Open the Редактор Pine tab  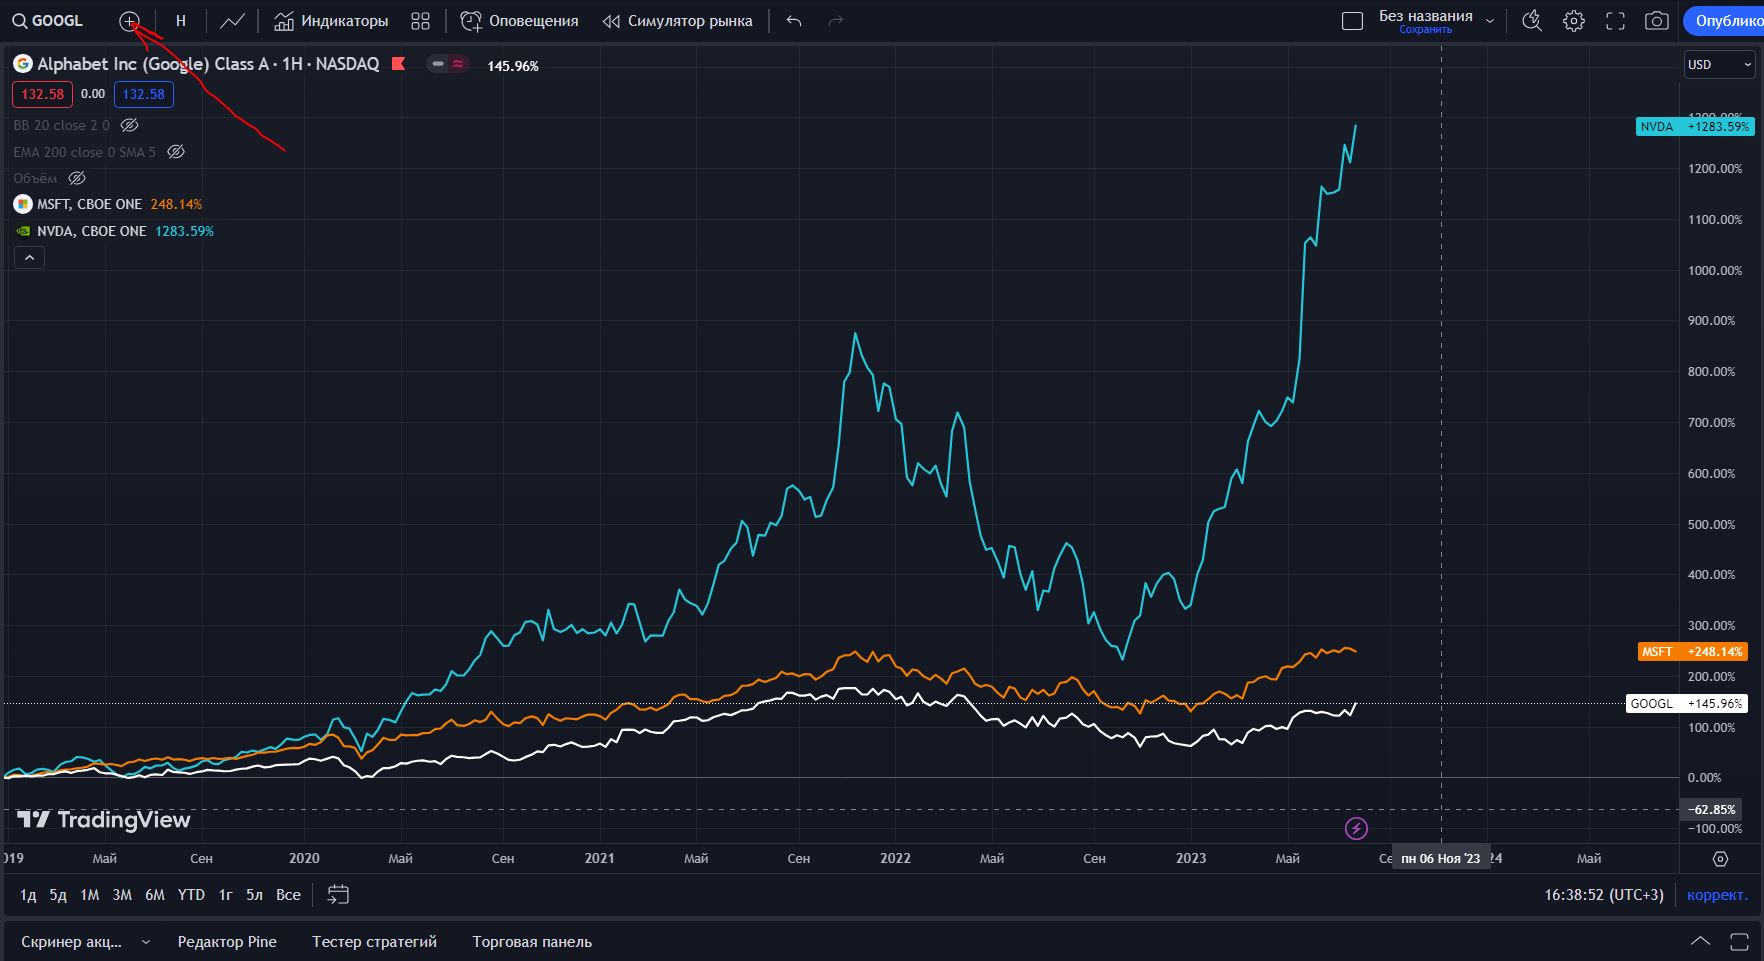tap(227, 942)
